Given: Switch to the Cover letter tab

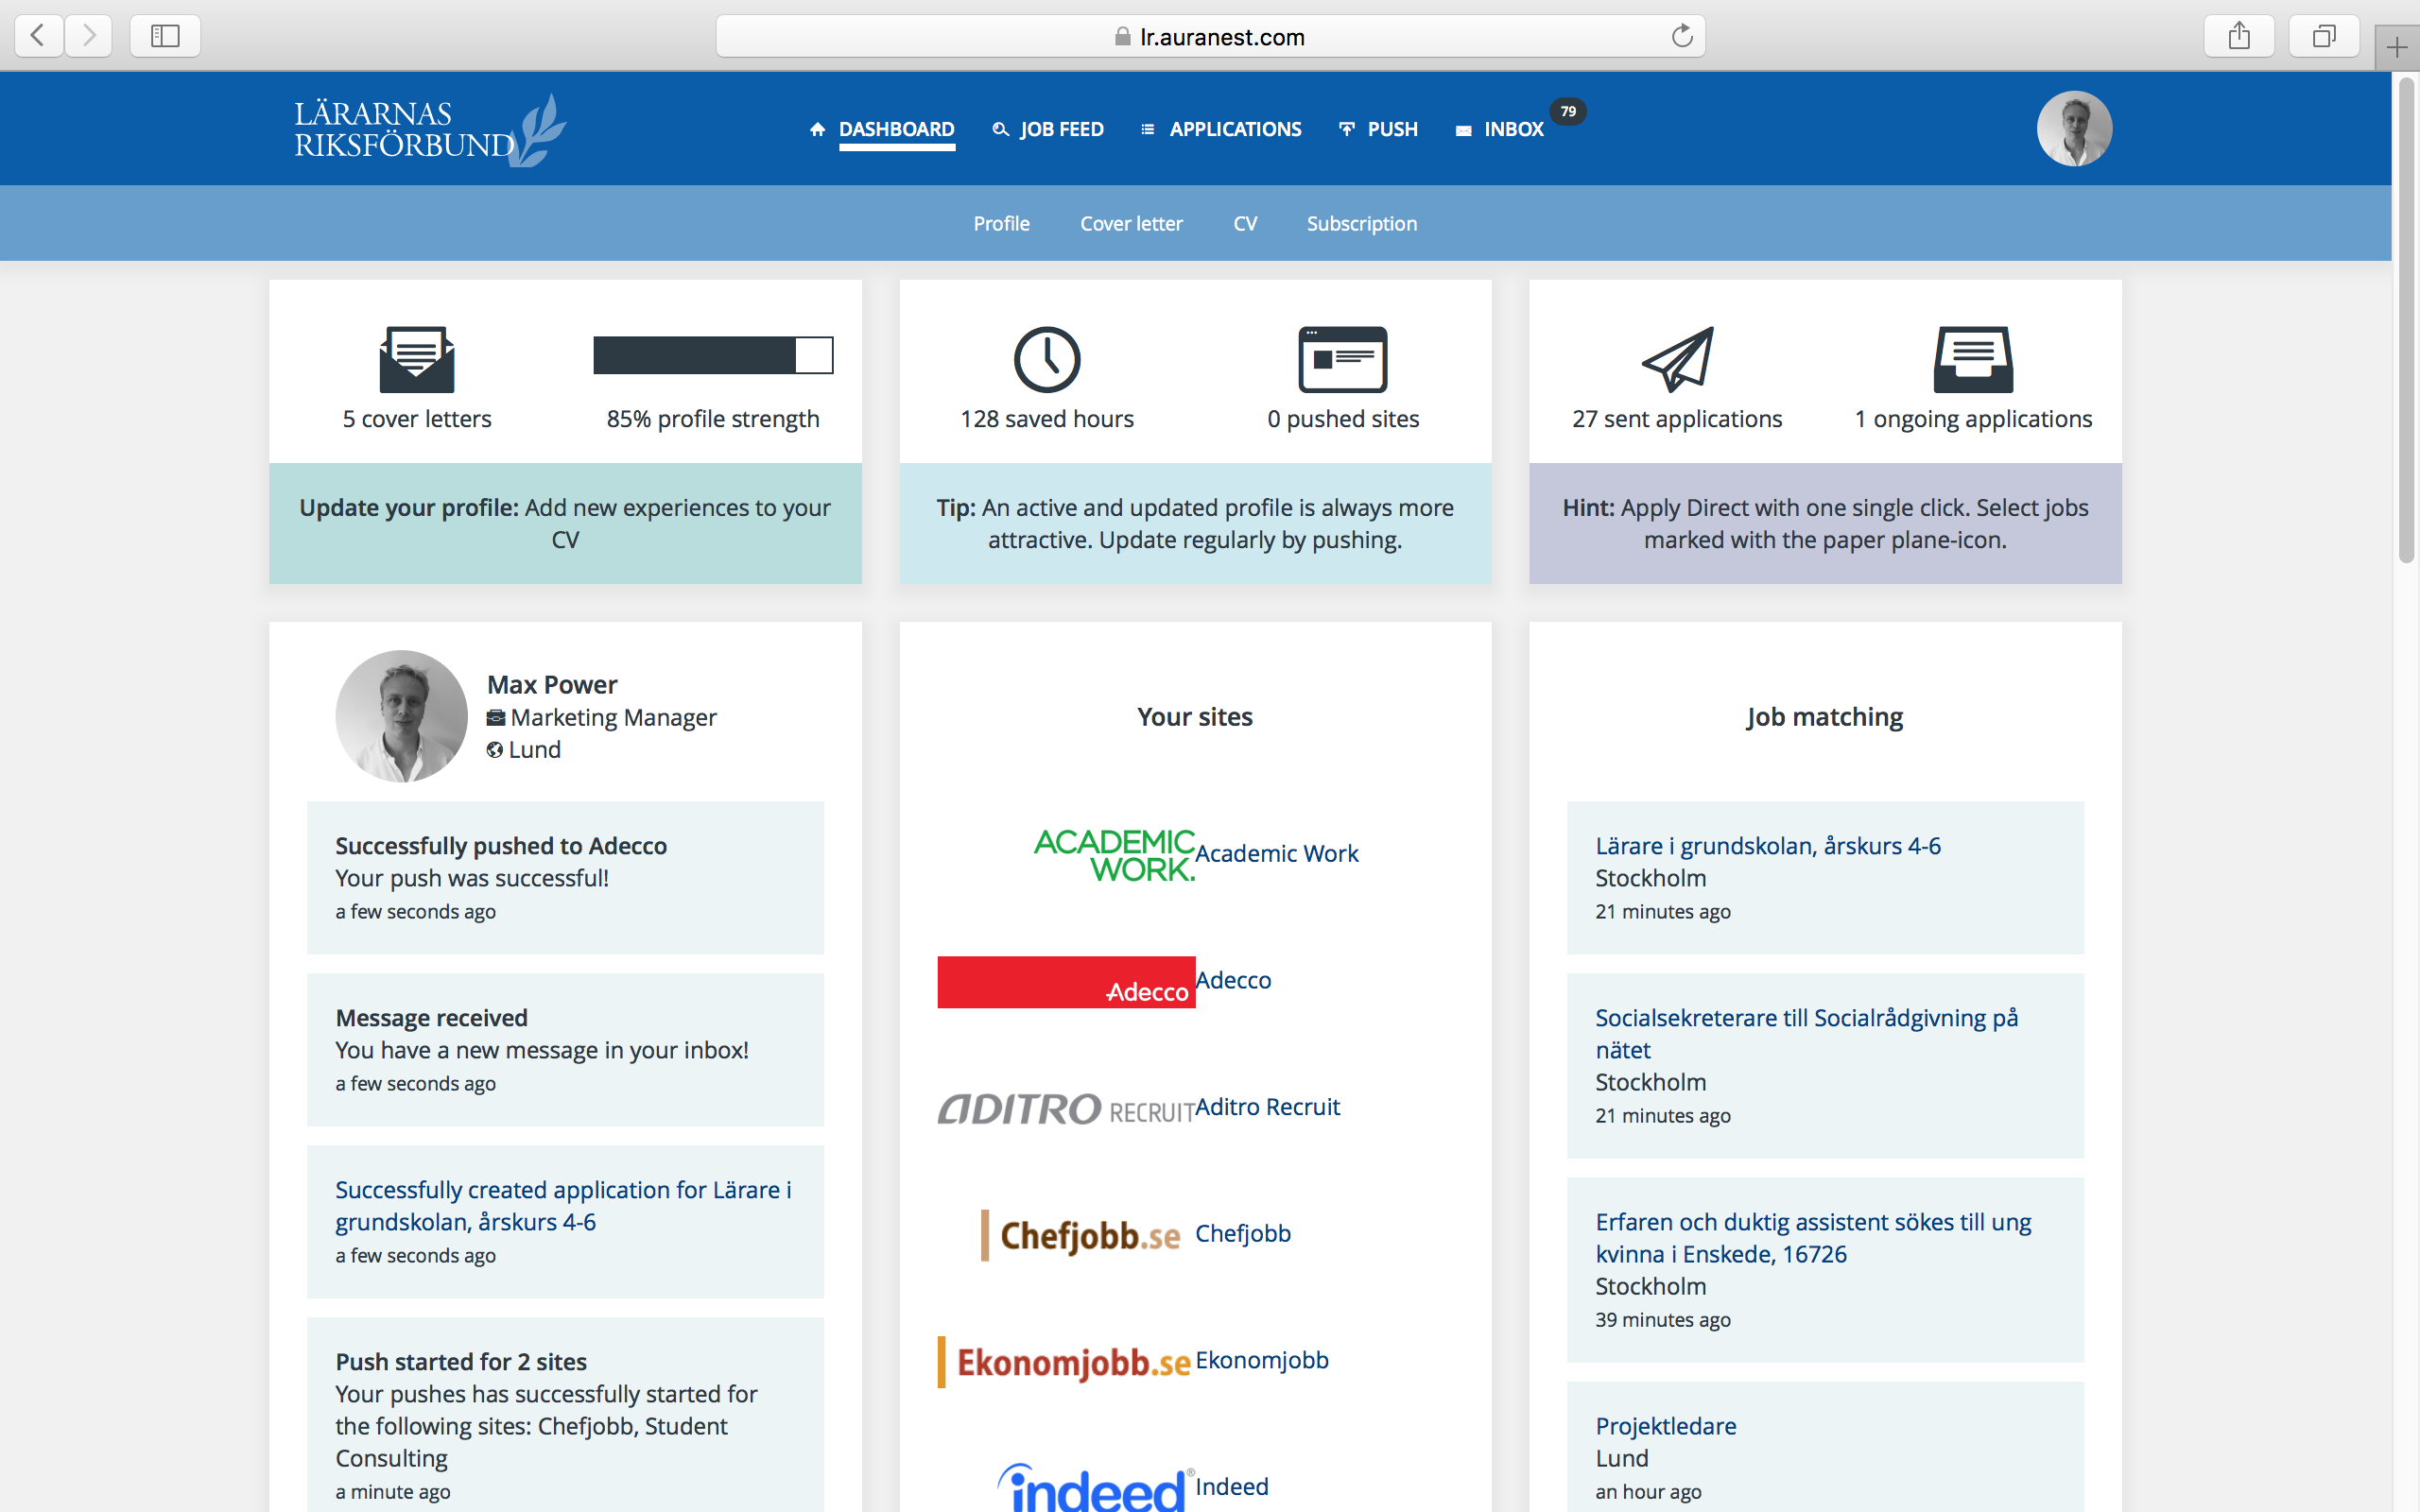Looking at the screenshot, I should click(1130, 224).
